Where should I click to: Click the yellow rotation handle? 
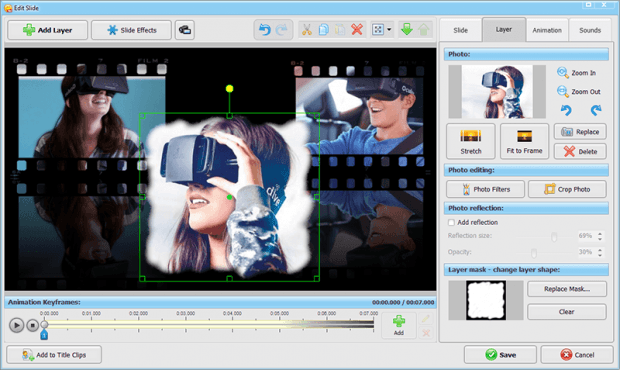pos(229,89)
